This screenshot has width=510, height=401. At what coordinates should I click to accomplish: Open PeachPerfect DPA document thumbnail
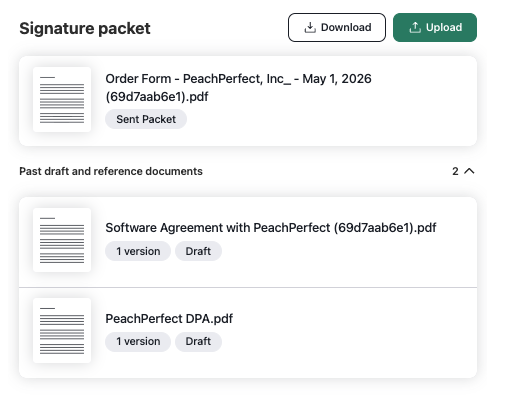[62, 330]
